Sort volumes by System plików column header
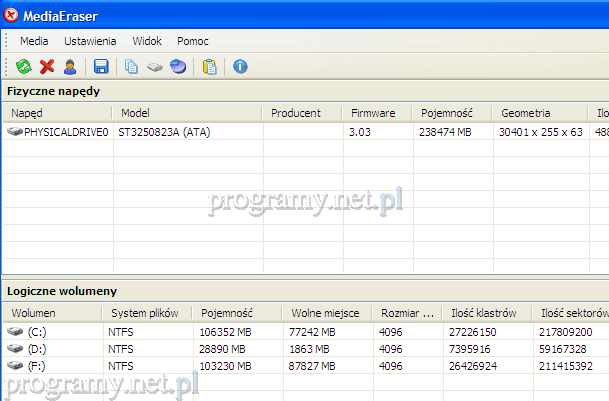The image size is (609, 401). coord(141,313)
